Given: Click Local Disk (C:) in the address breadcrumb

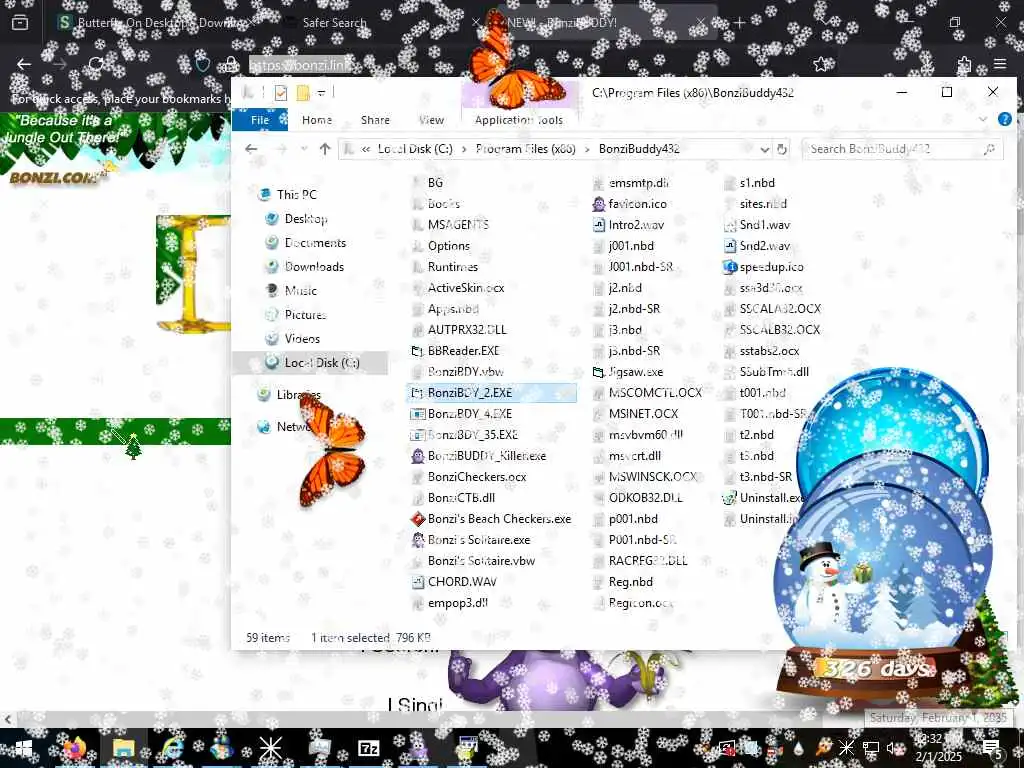Looking at the screenshot, I should click(x=415, y=149).
